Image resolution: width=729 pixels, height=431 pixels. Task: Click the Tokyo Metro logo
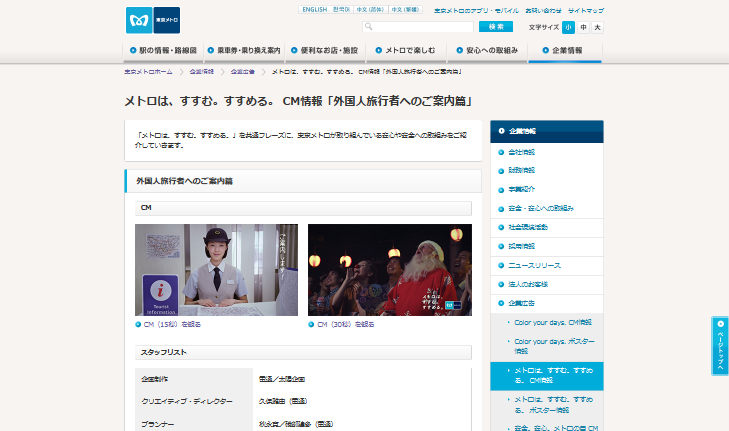[153, 20]
